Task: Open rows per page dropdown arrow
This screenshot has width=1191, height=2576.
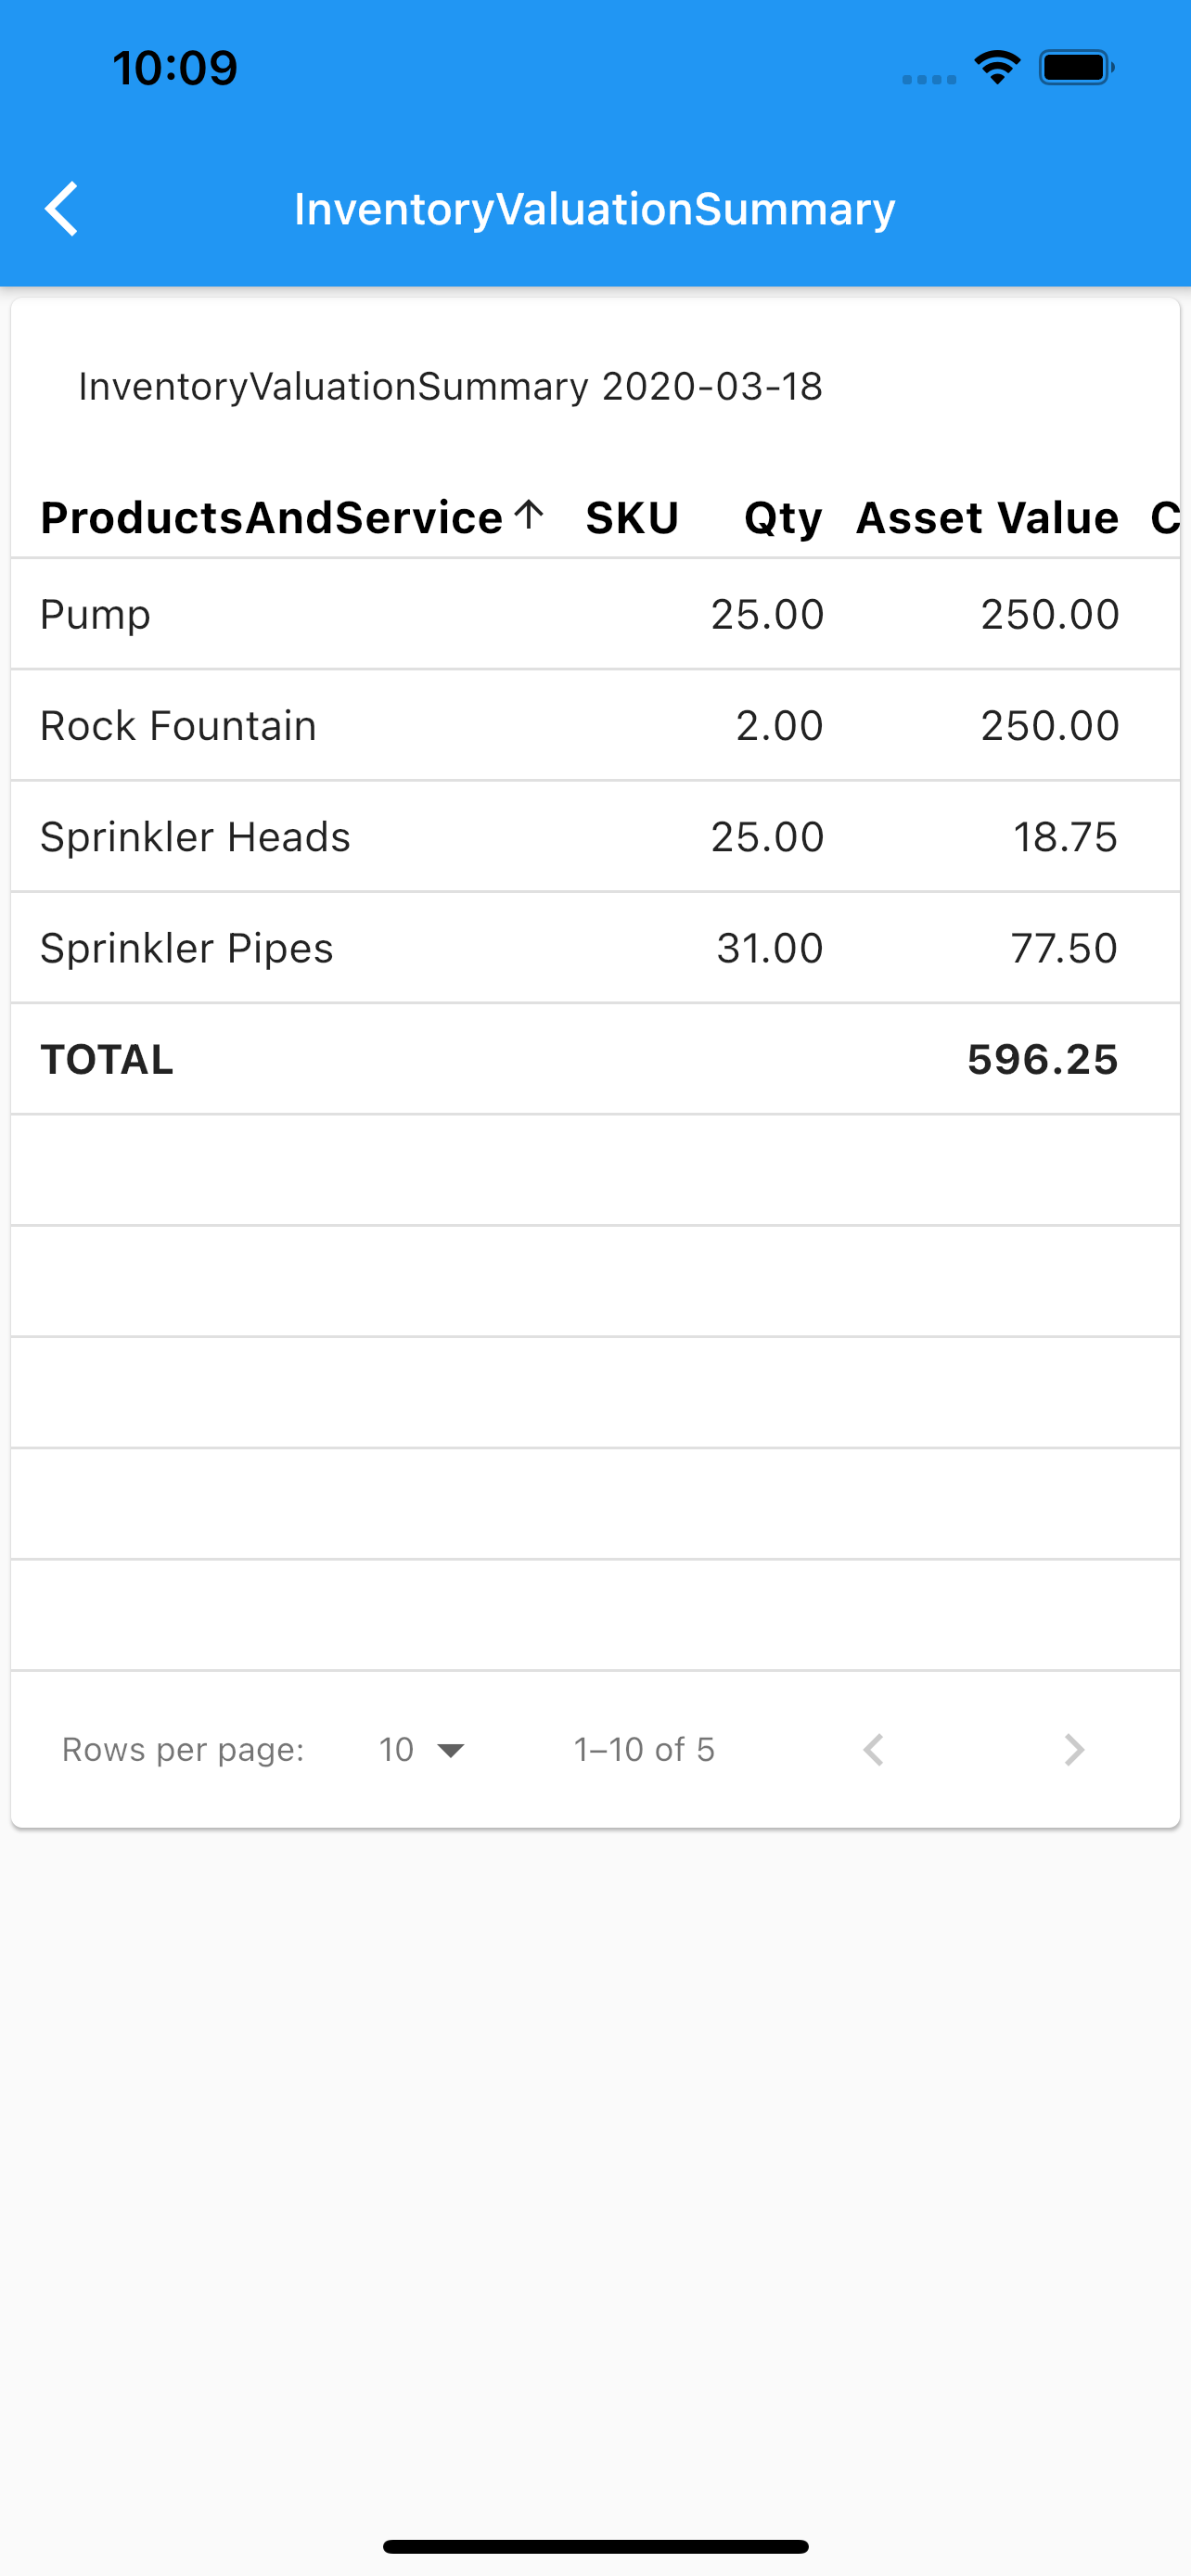Action: 451,1750
